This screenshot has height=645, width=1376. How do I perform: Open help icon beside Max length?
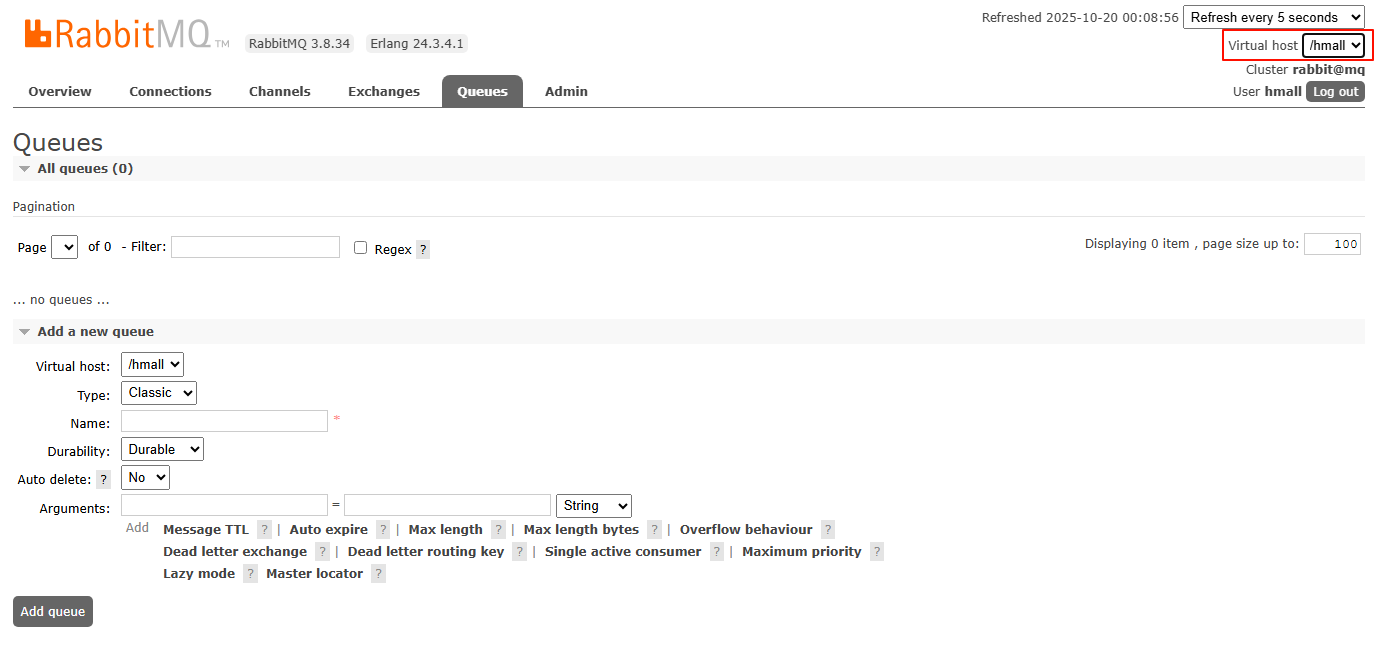tap(498, 530)
